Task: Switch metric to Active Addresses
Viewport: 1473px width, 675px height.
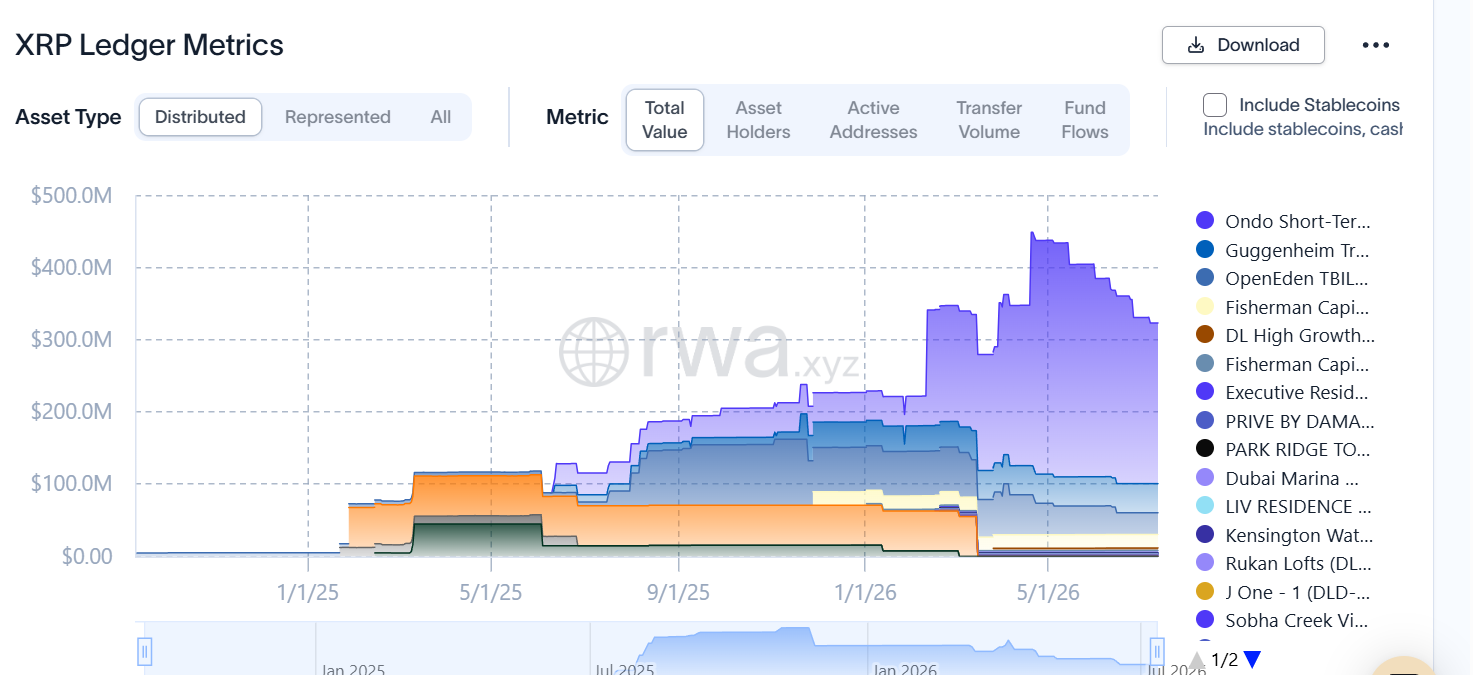Action: click(x=873, y=120)
